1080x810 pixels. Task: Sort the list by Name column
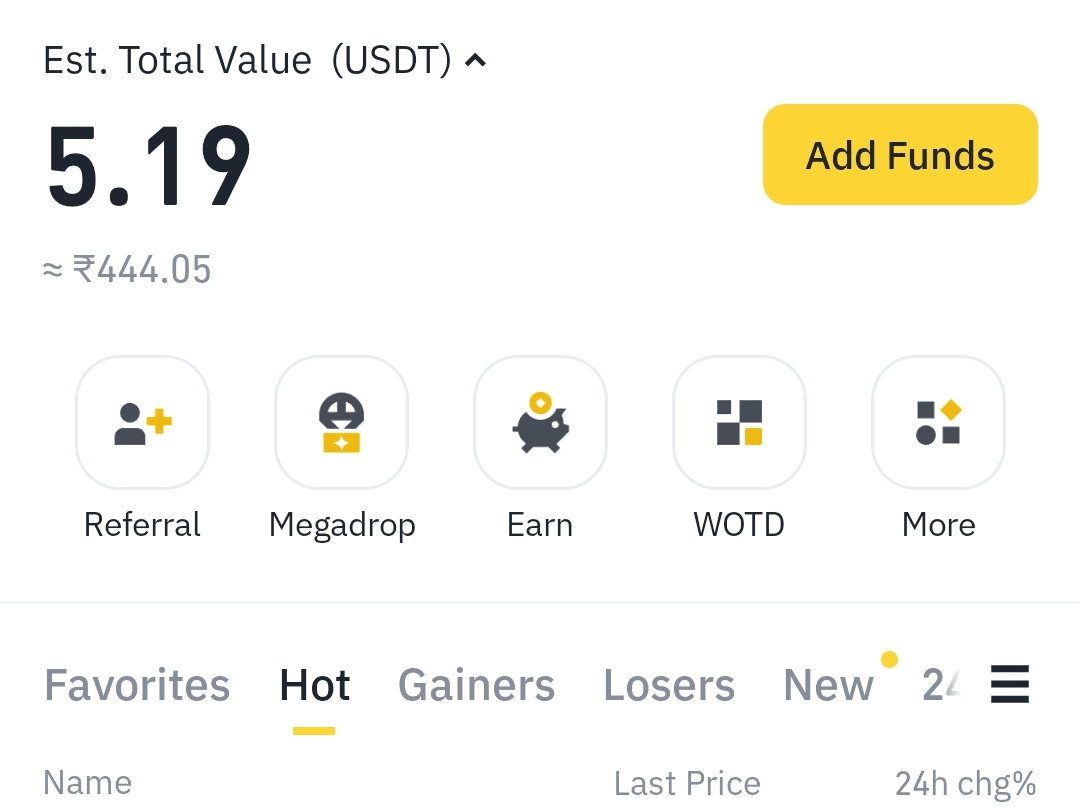pos(87,783)
